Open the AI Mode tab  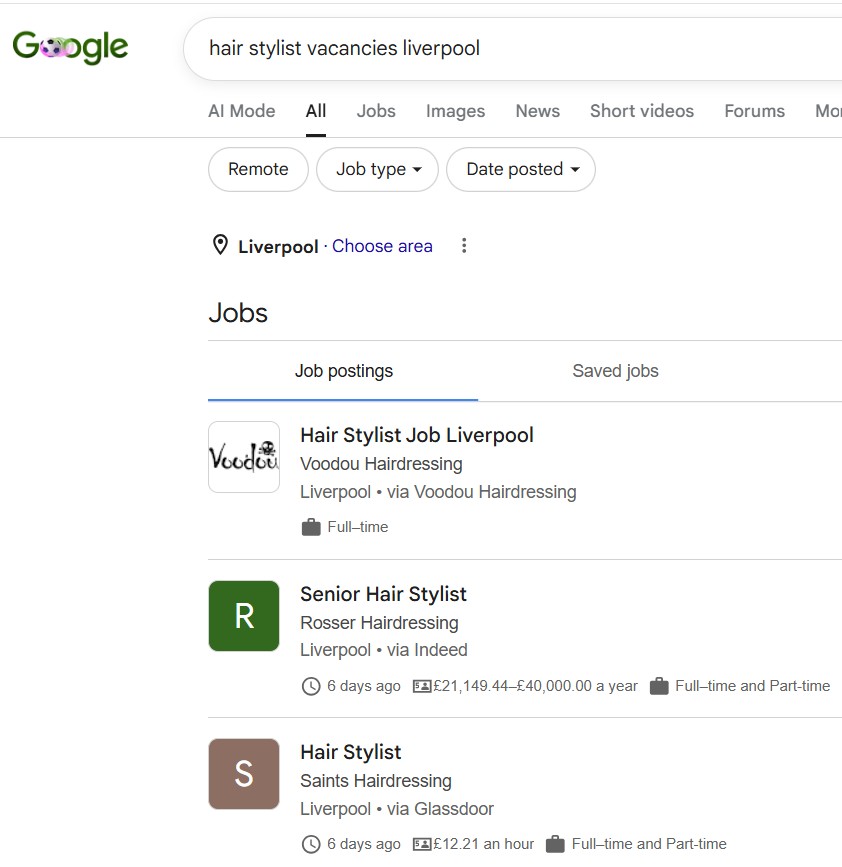(x=242, y=111)
